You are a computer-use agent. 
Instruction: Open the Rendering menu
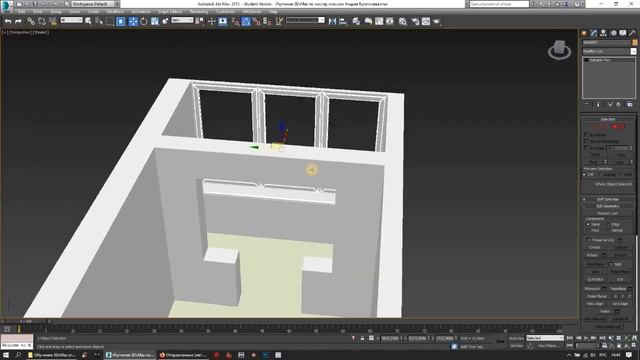pos(199,12)
